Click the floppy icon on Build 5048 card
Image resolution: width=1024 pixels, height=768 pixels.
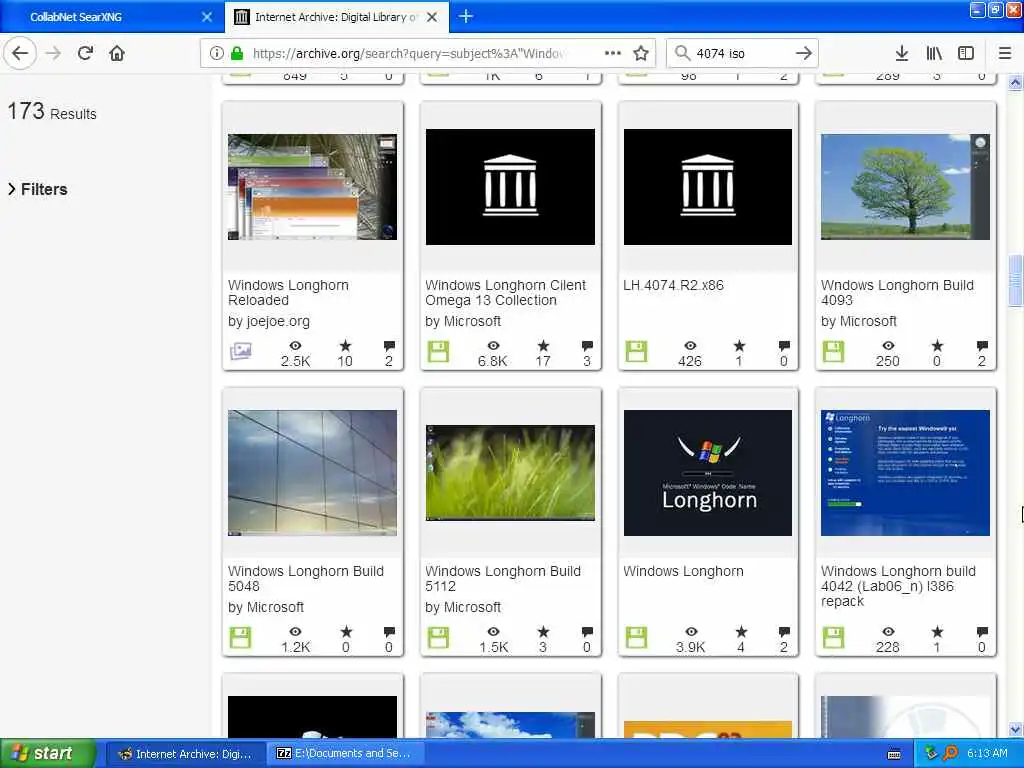coord(240,637)
